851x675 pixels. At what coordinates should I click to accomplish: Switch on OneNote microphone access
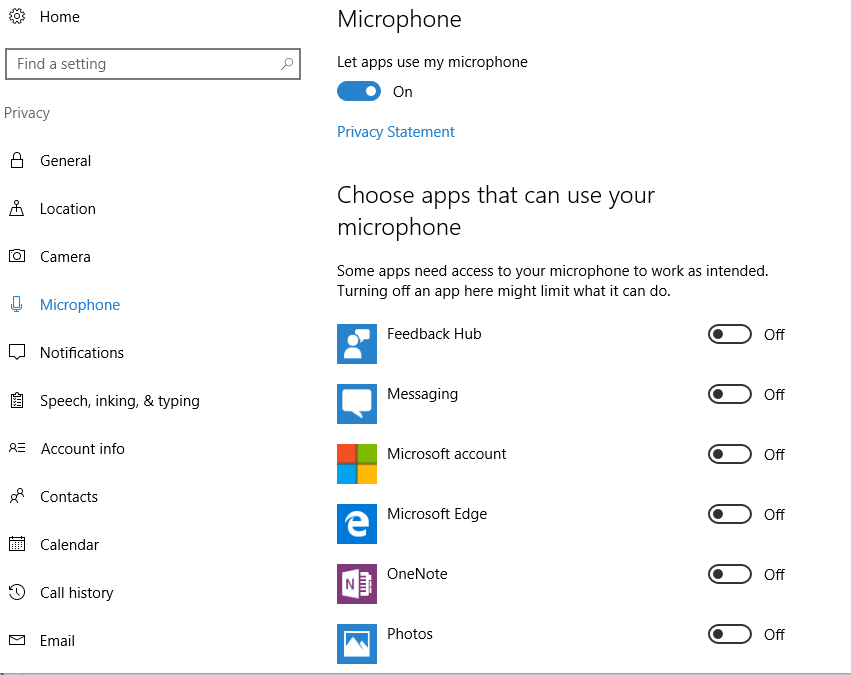729,574
